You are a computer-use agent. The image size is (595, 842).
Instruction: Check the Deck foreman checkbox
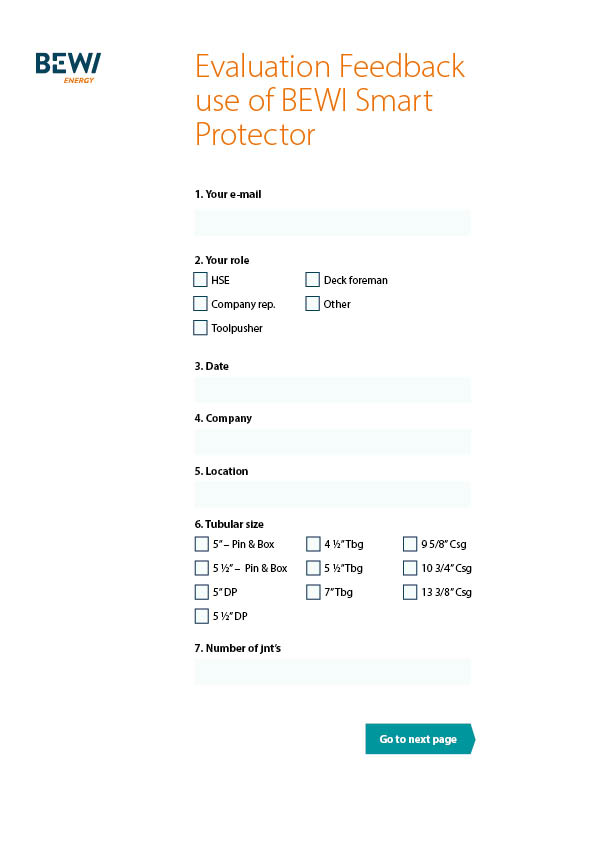click(313, 280)
